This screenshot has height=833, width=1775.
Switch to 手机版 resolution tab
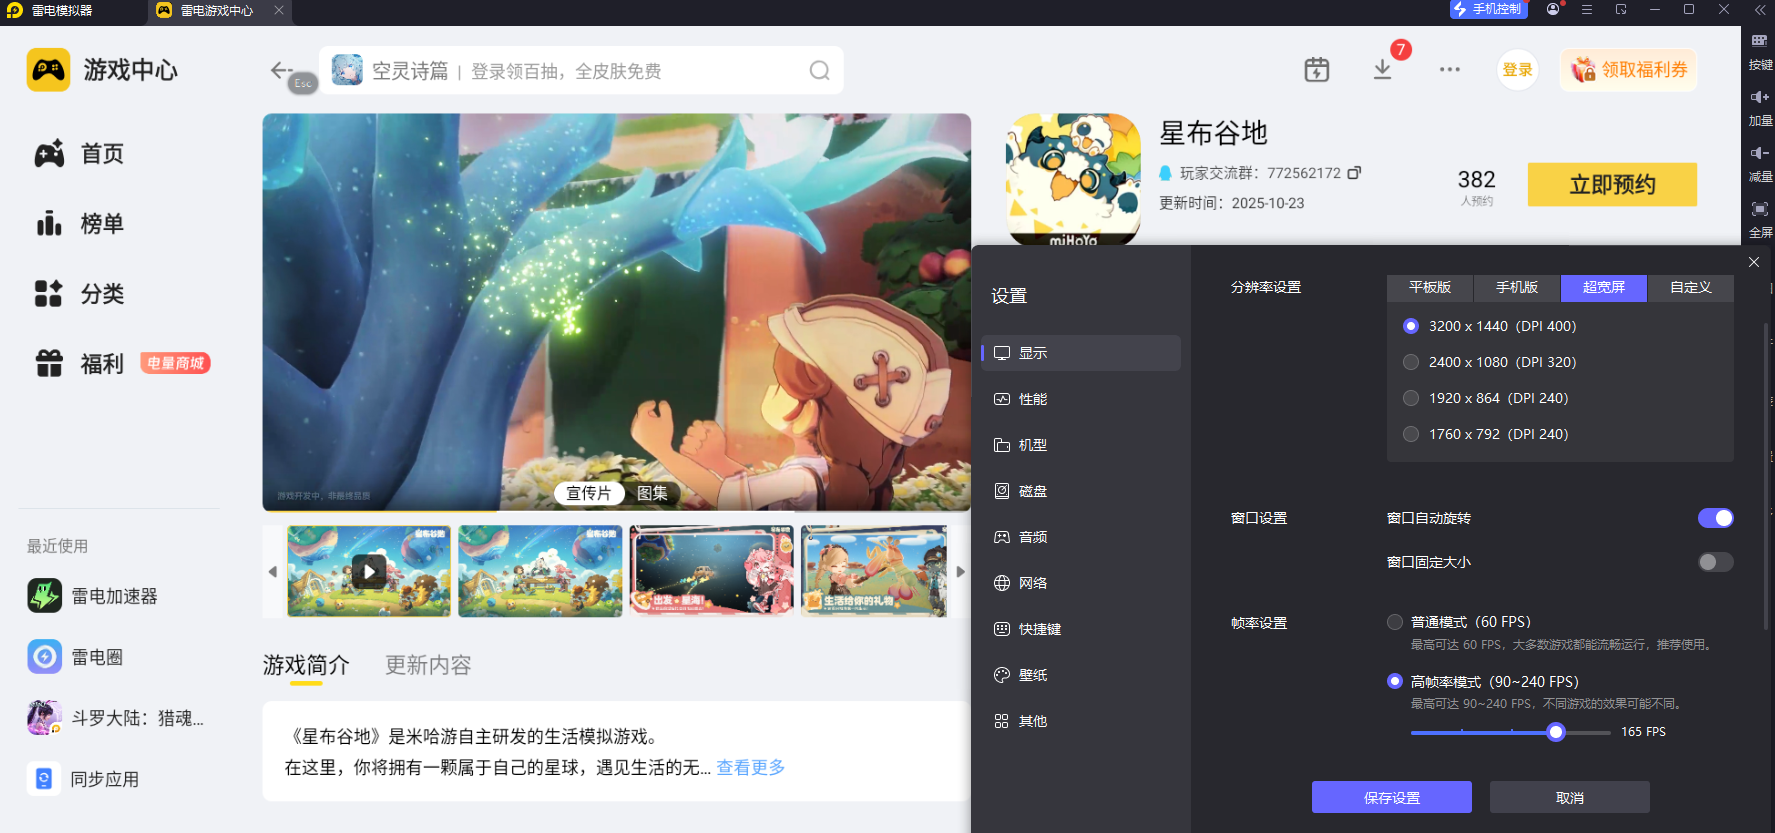pyautogui.click(x=1517, y=288)
